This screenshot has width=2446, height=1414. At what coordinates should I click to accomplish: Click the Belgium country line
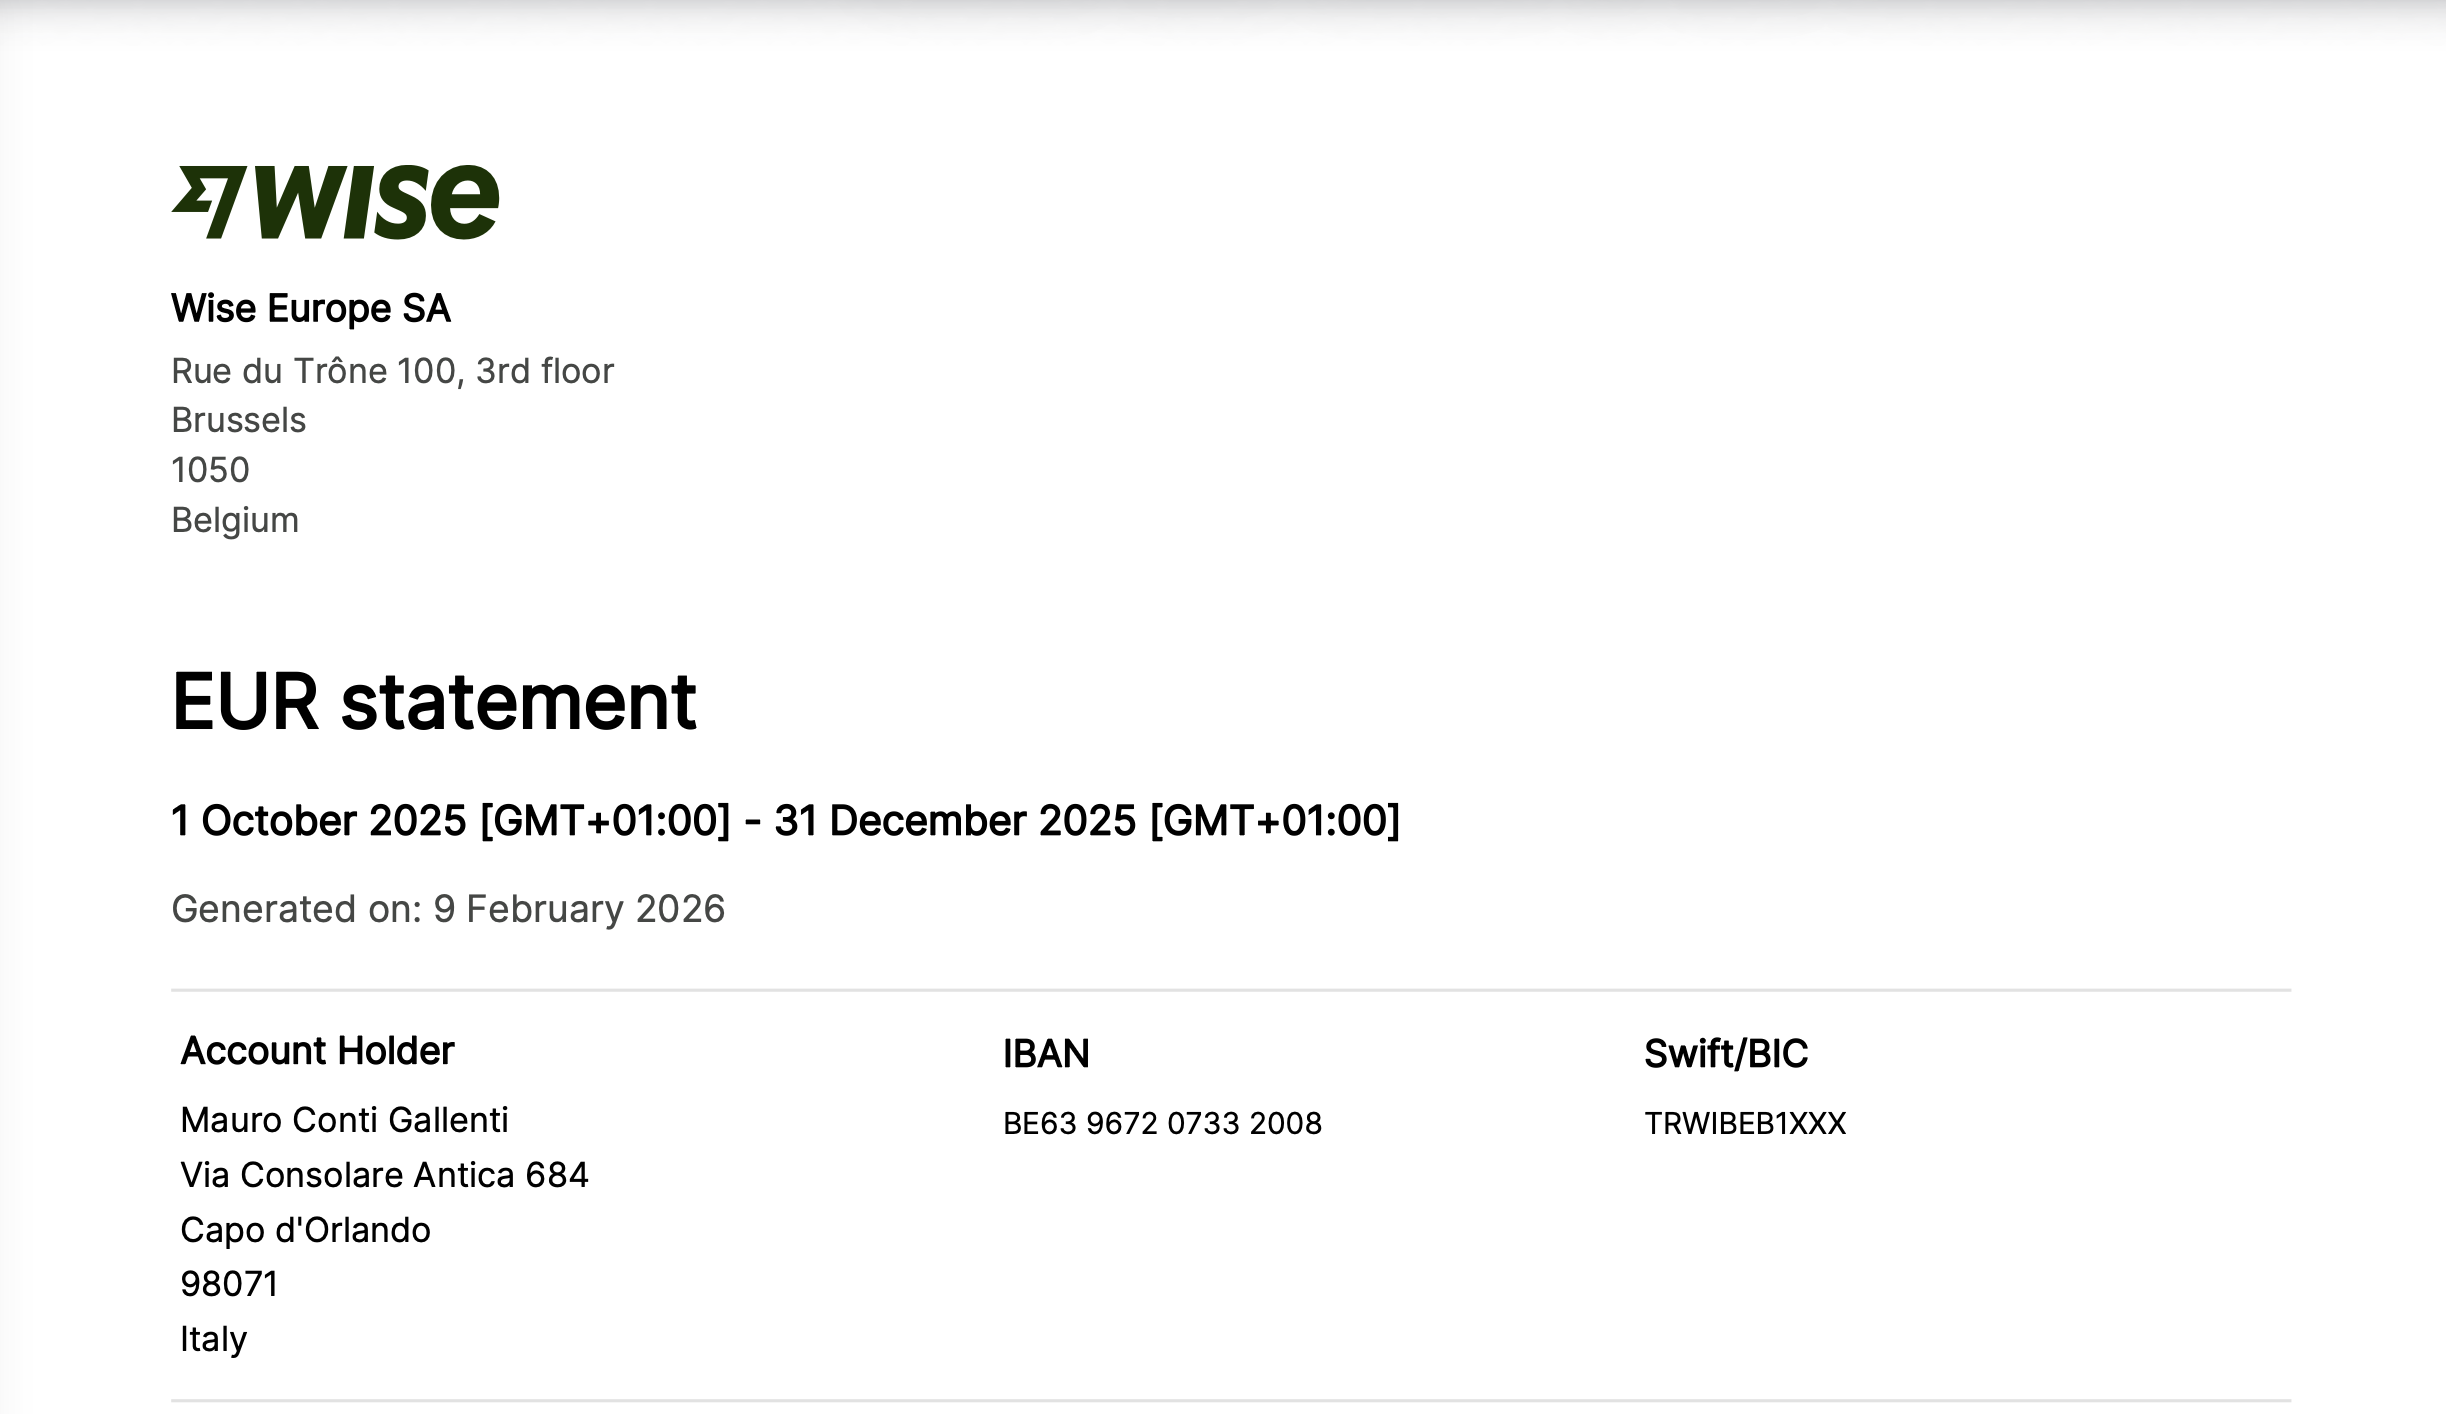pos(235,520)
